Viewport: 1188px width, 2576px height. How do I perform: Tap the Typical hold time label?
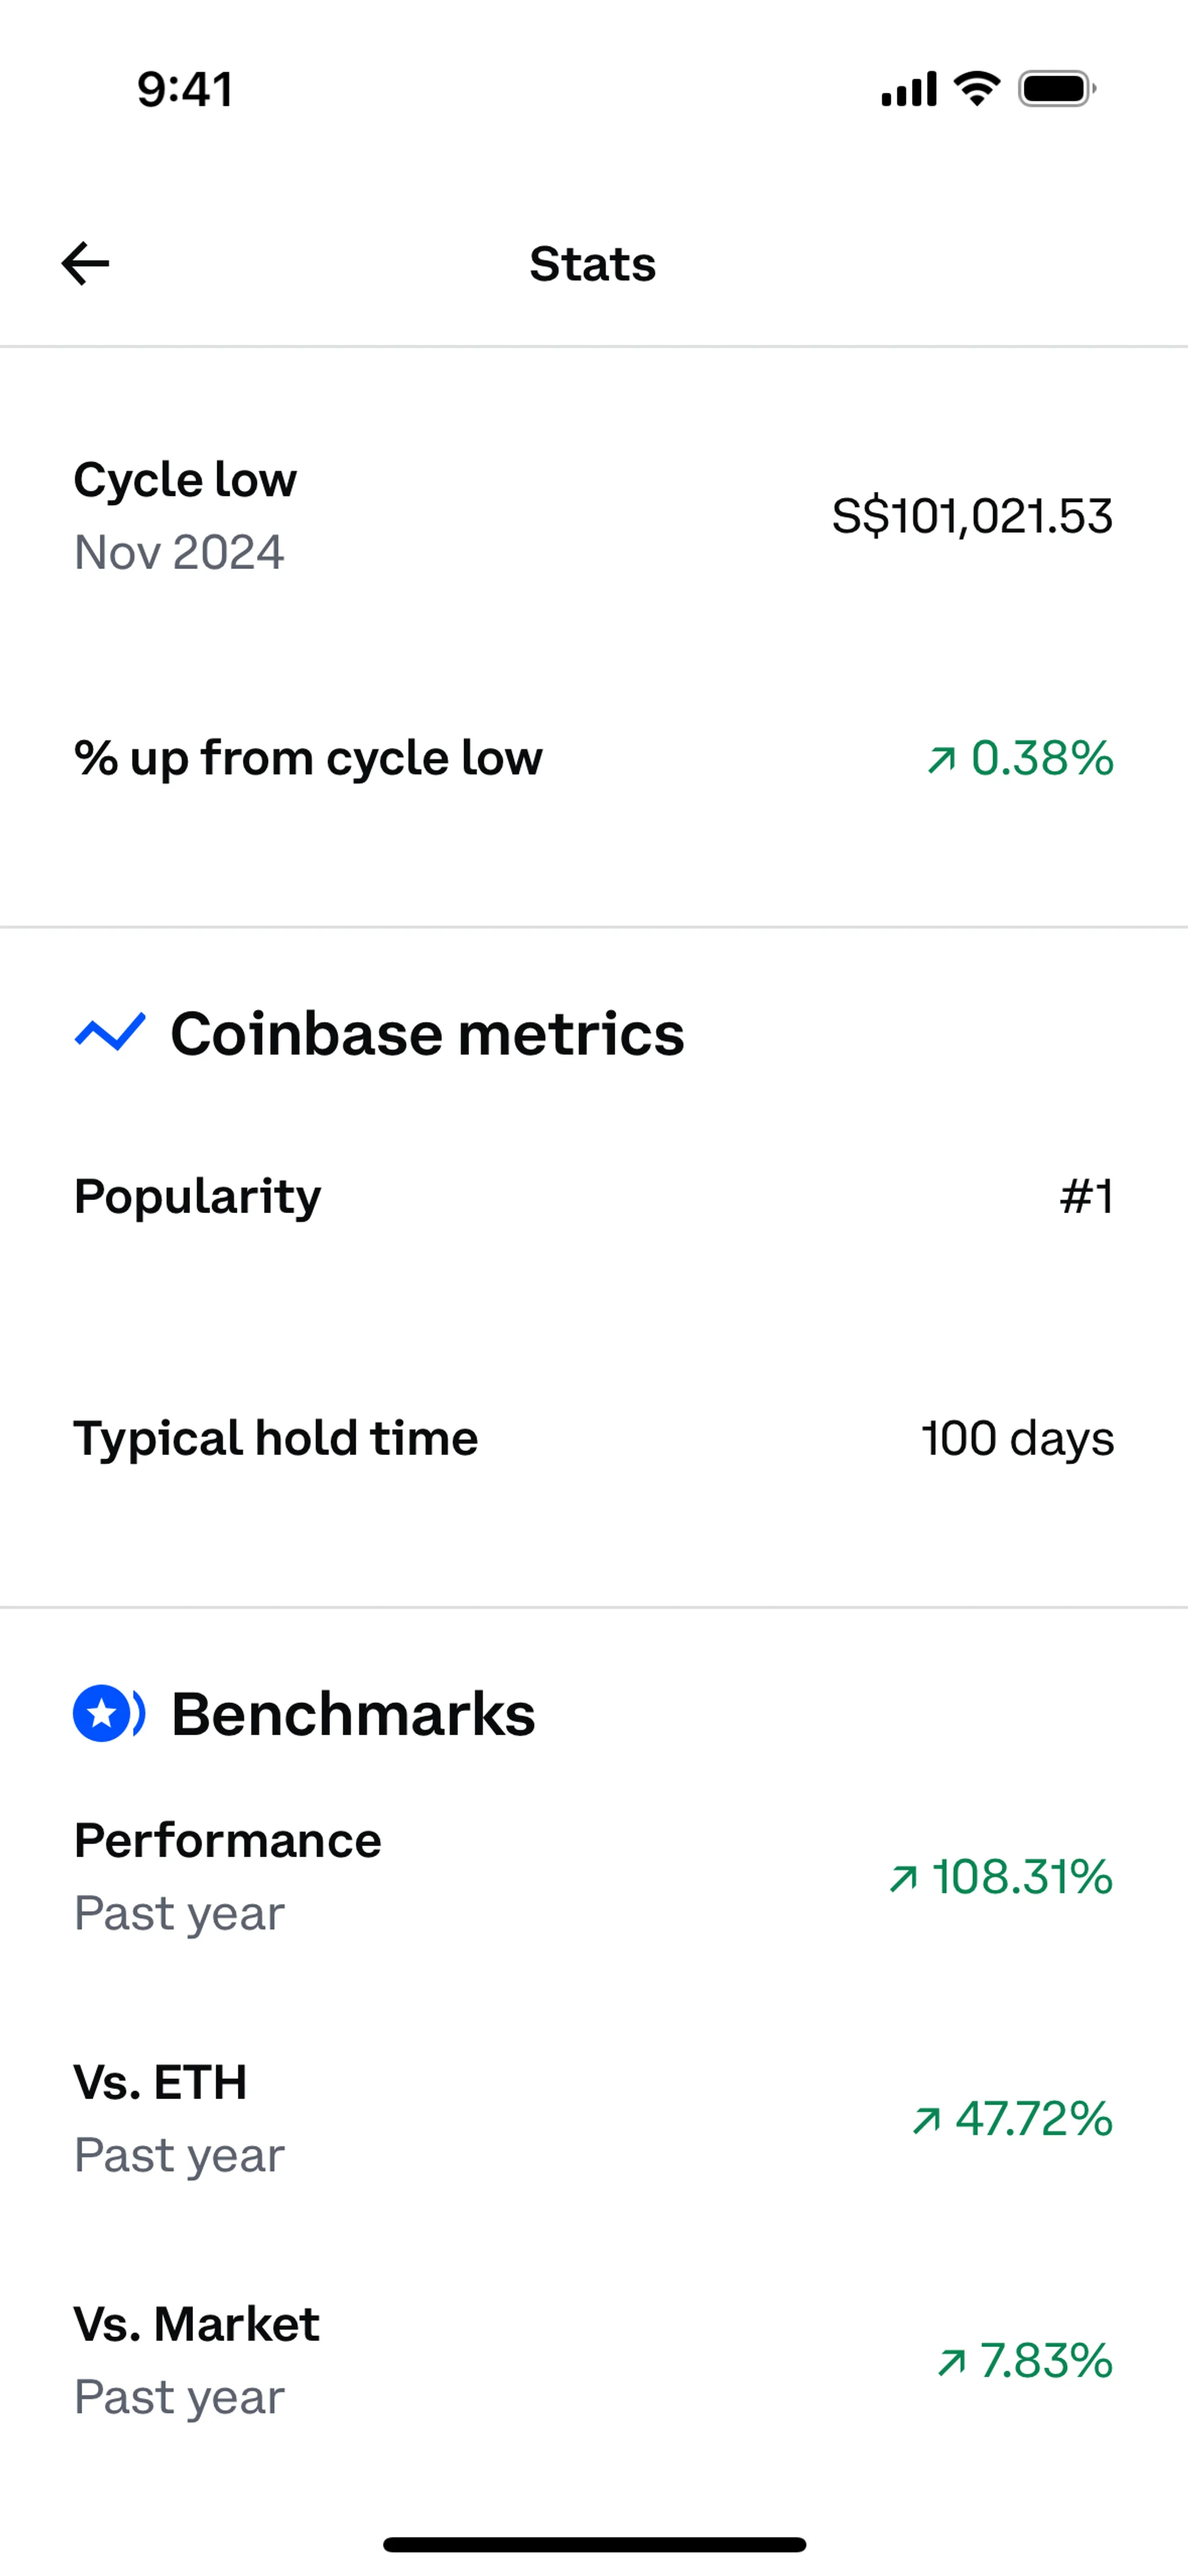(x=276, y=1438)
